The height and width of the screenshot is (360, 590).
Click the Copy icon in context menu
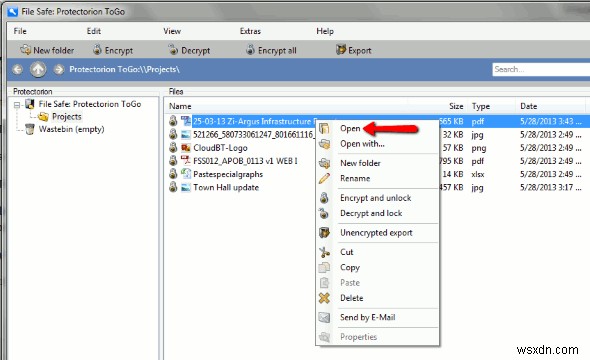324,267
